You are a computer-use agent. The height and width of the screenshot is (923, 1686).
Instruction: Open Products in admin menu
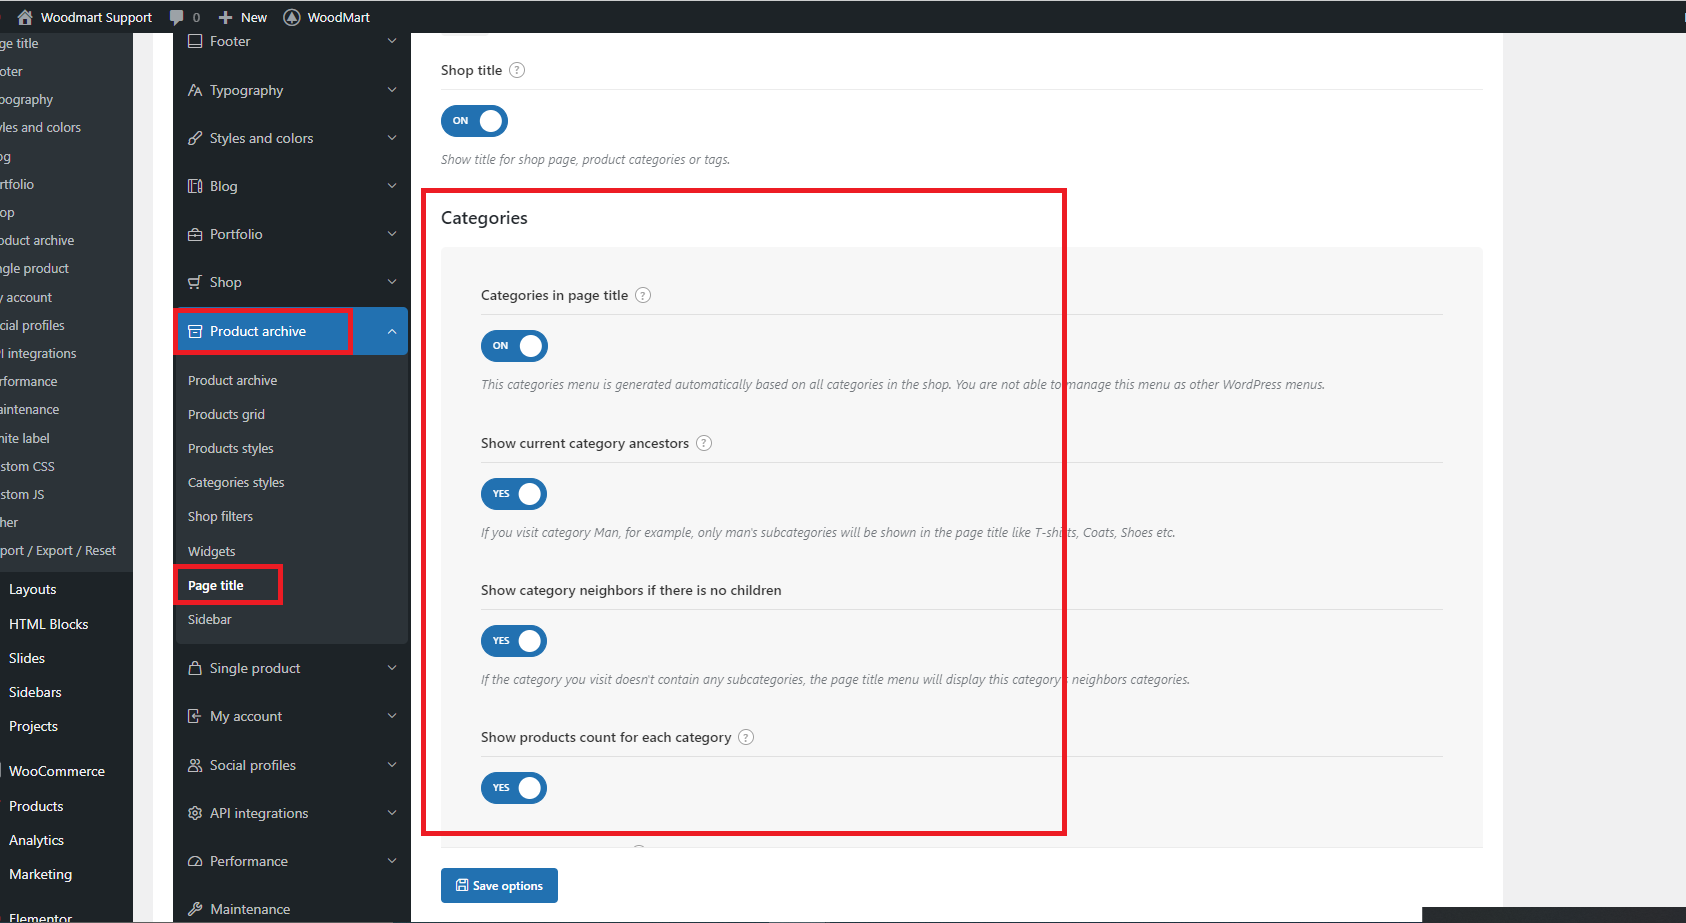[x=36, y=806]
